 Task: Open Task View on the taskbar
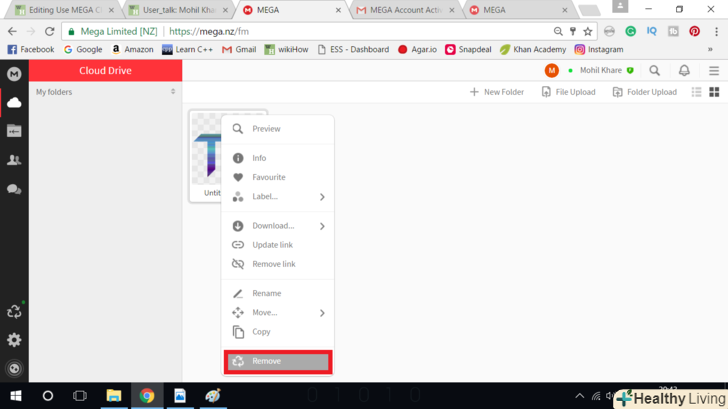80,396
